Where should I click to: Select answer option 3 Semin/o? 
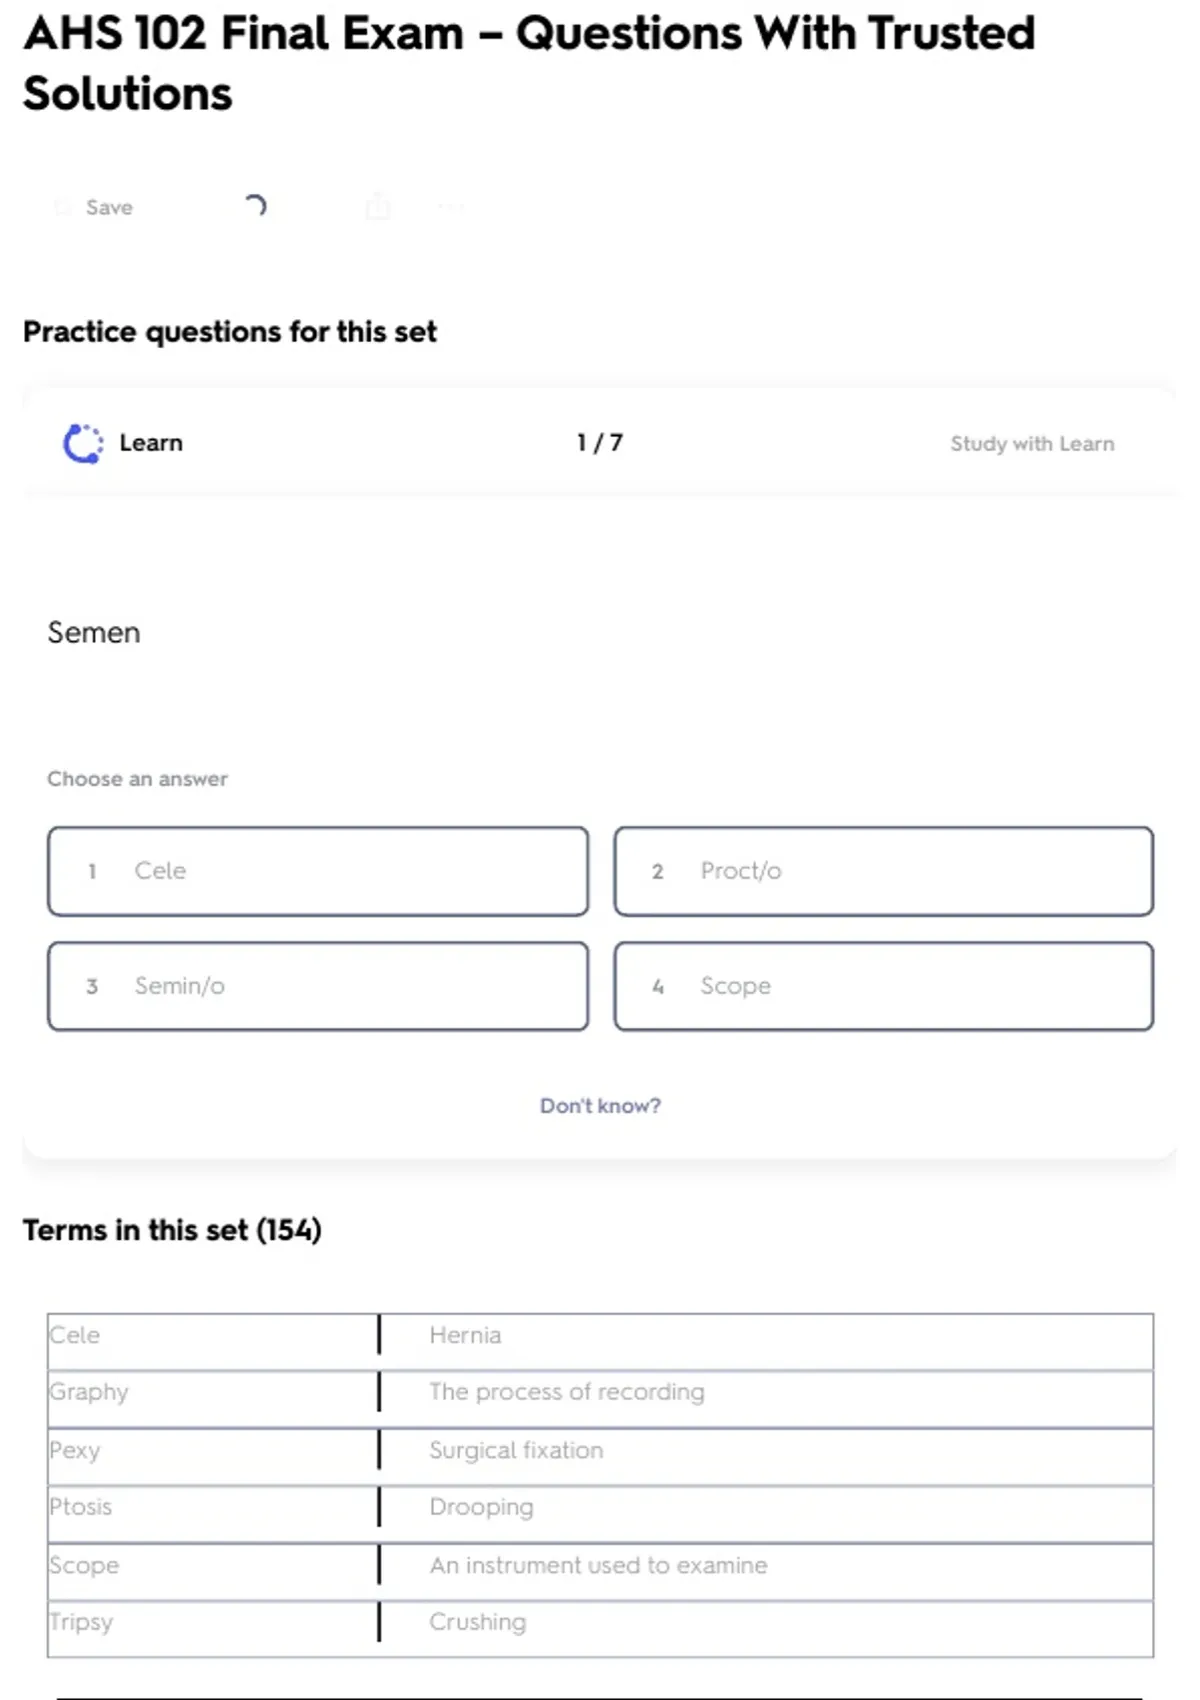[x=318, y=986]
